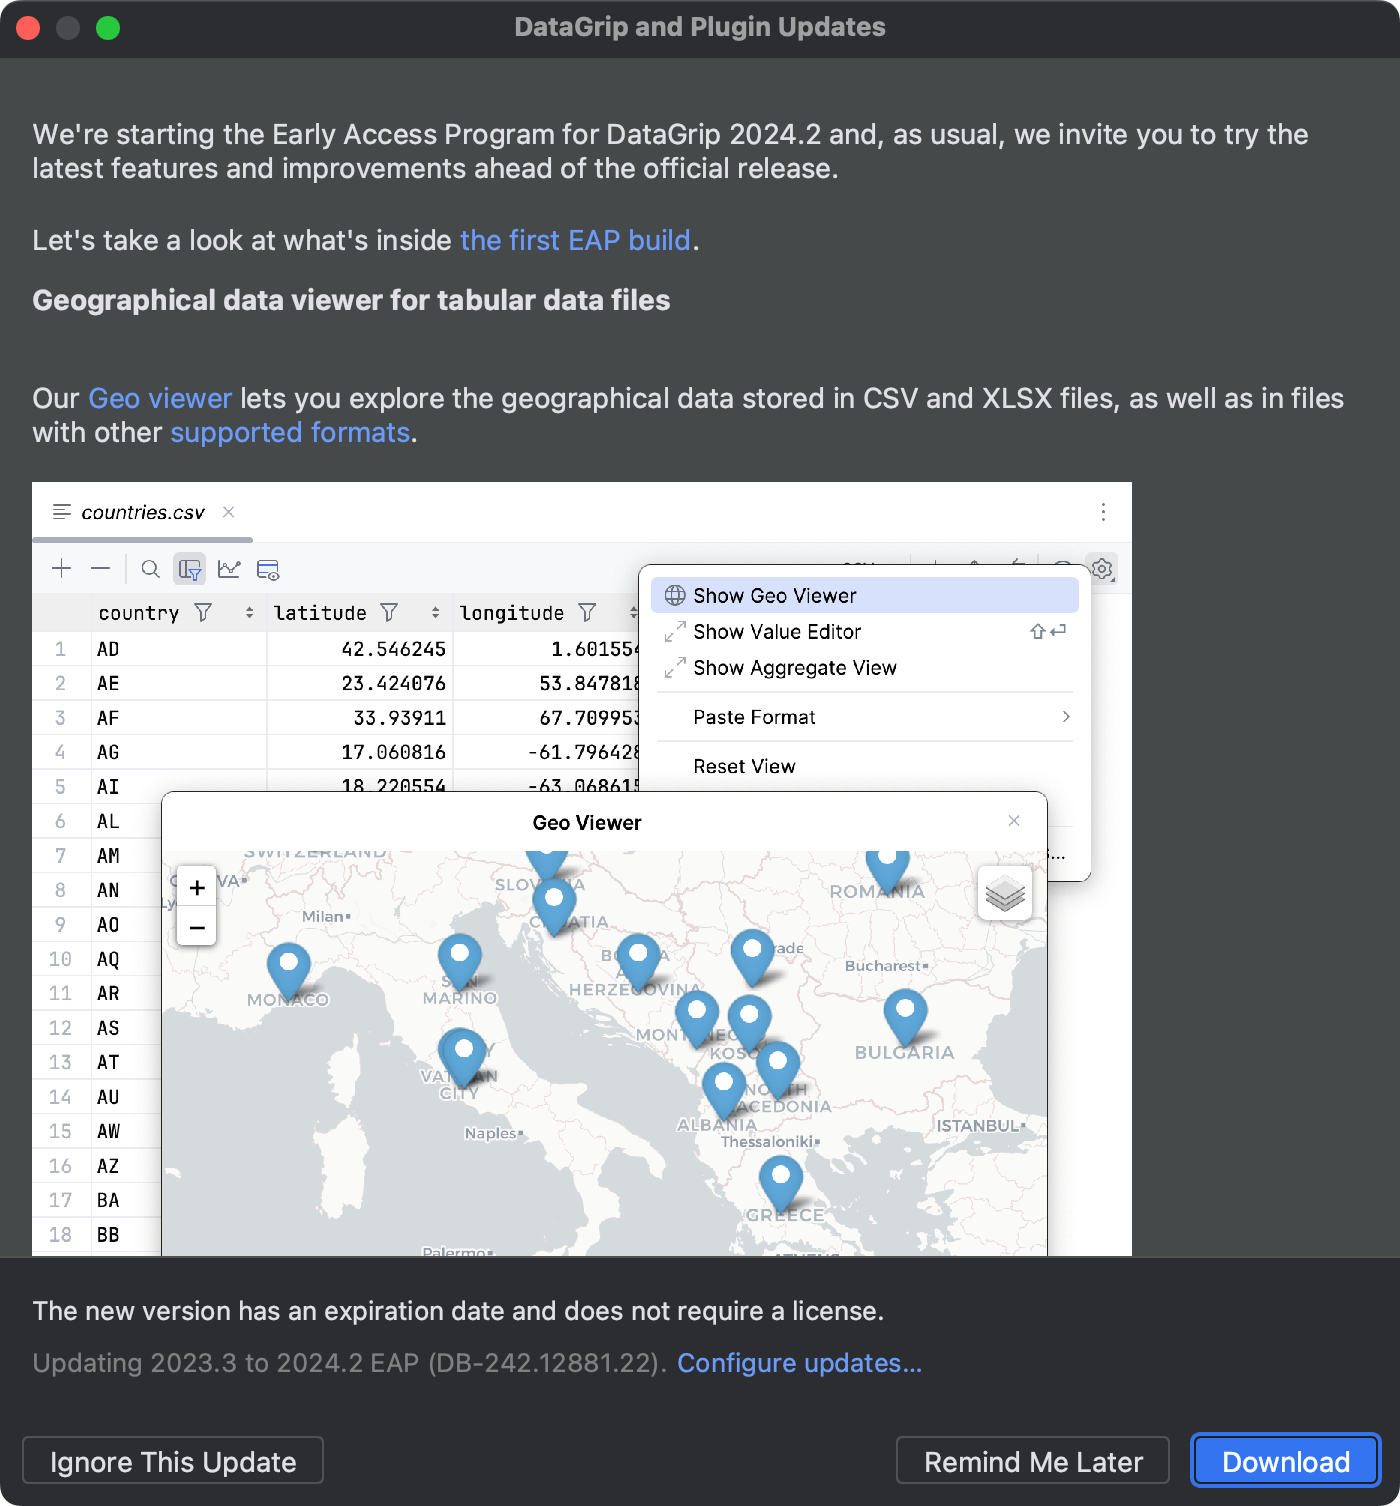Image resolution: width=1400 pixels, height=1506 pixels.
Task: Open the show chart icon
Action: 229,569
